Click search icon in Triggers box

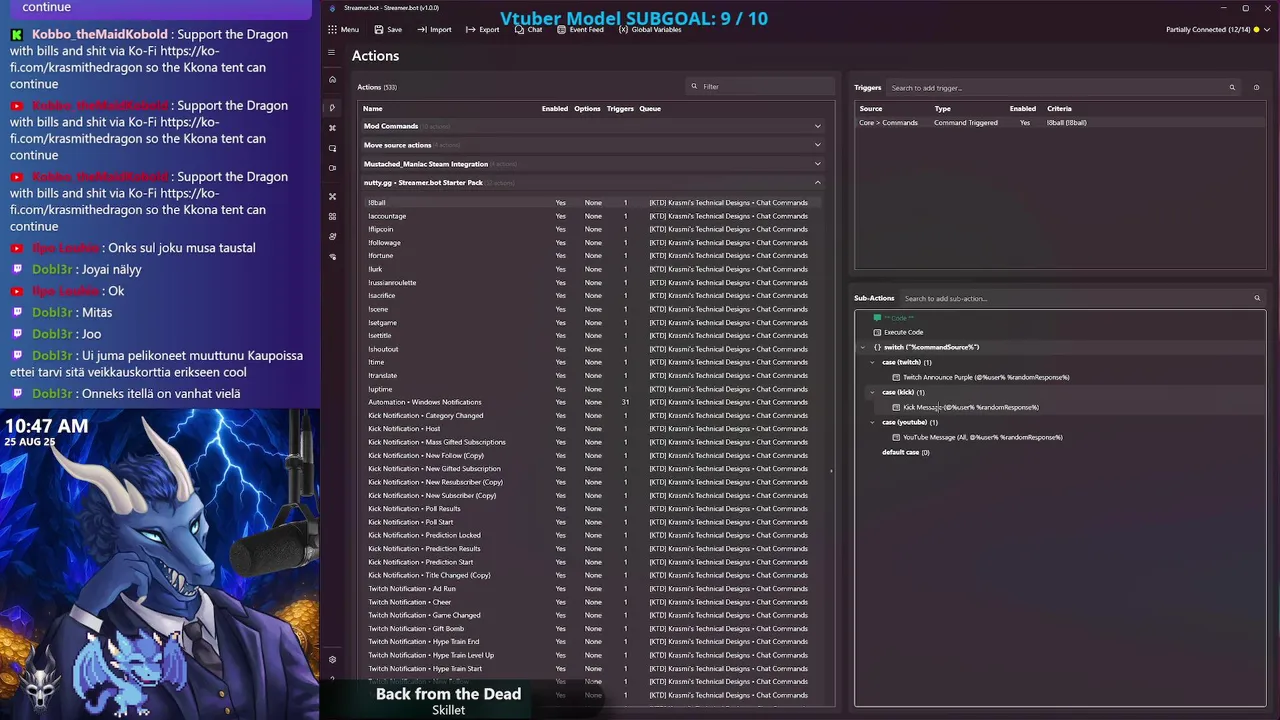[x=1232, y=88]
